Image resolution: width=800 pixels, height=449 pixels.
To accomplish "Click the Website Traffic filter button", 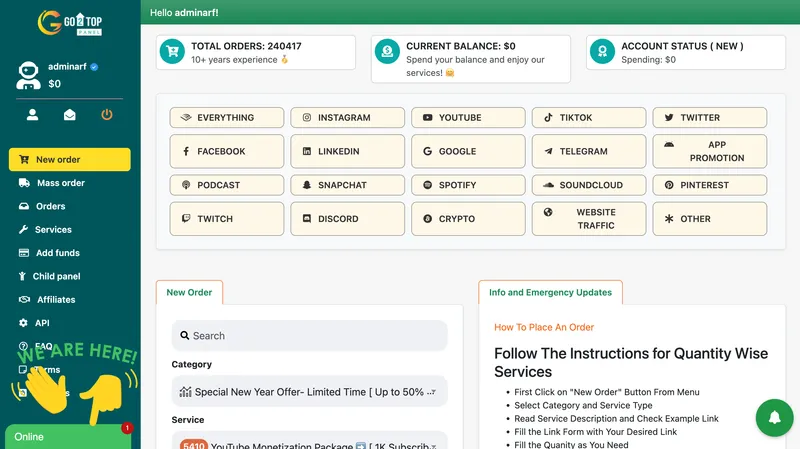I will pyautogui.click(x=589, y=219).
